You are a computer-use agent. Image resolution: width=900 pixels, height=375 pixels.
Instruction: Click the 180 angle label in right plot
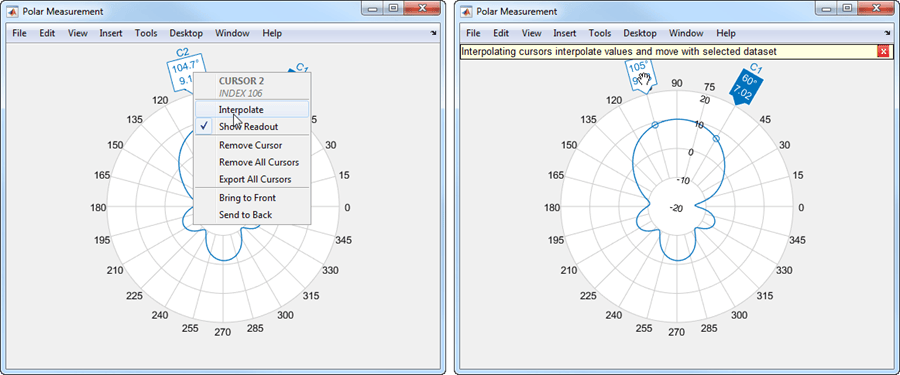tap(552, 208)
